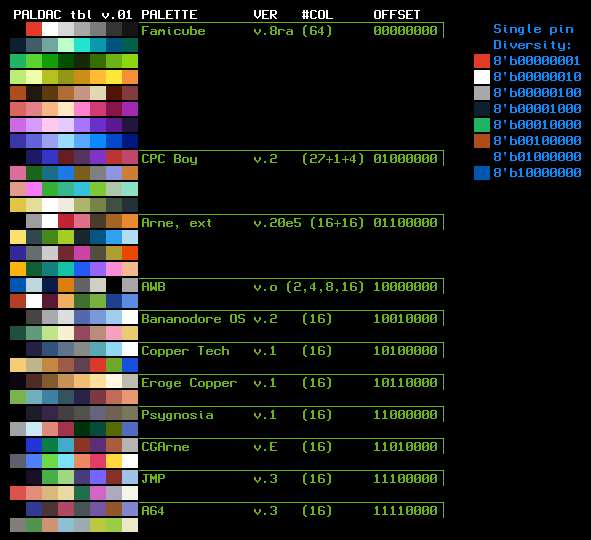Select version 'v.20e5' of Arne, ext

click(278, 223)
